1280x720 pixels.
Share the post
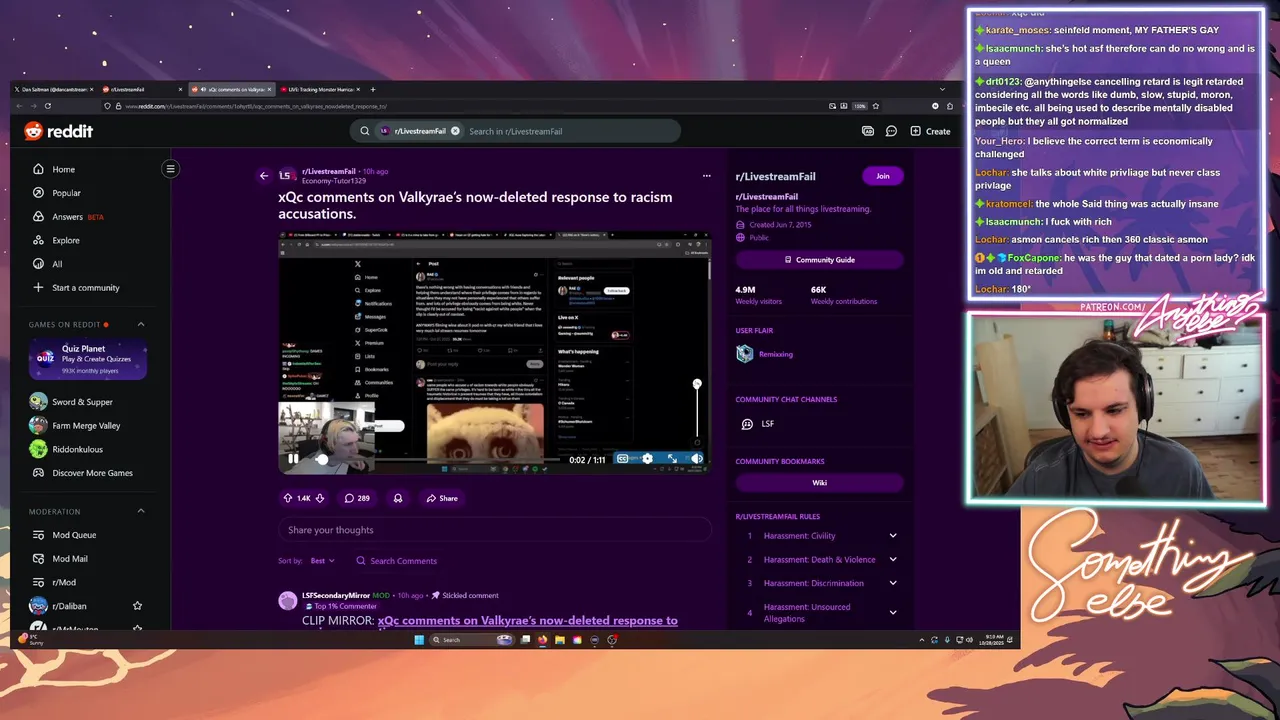[442, 498]
